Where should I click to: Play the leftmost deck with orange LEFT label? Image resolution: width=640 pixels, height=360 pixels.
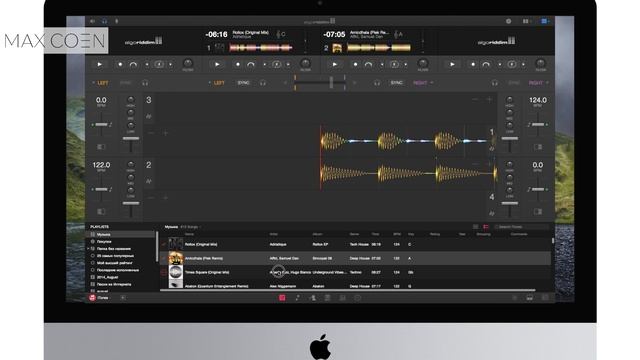99,64
